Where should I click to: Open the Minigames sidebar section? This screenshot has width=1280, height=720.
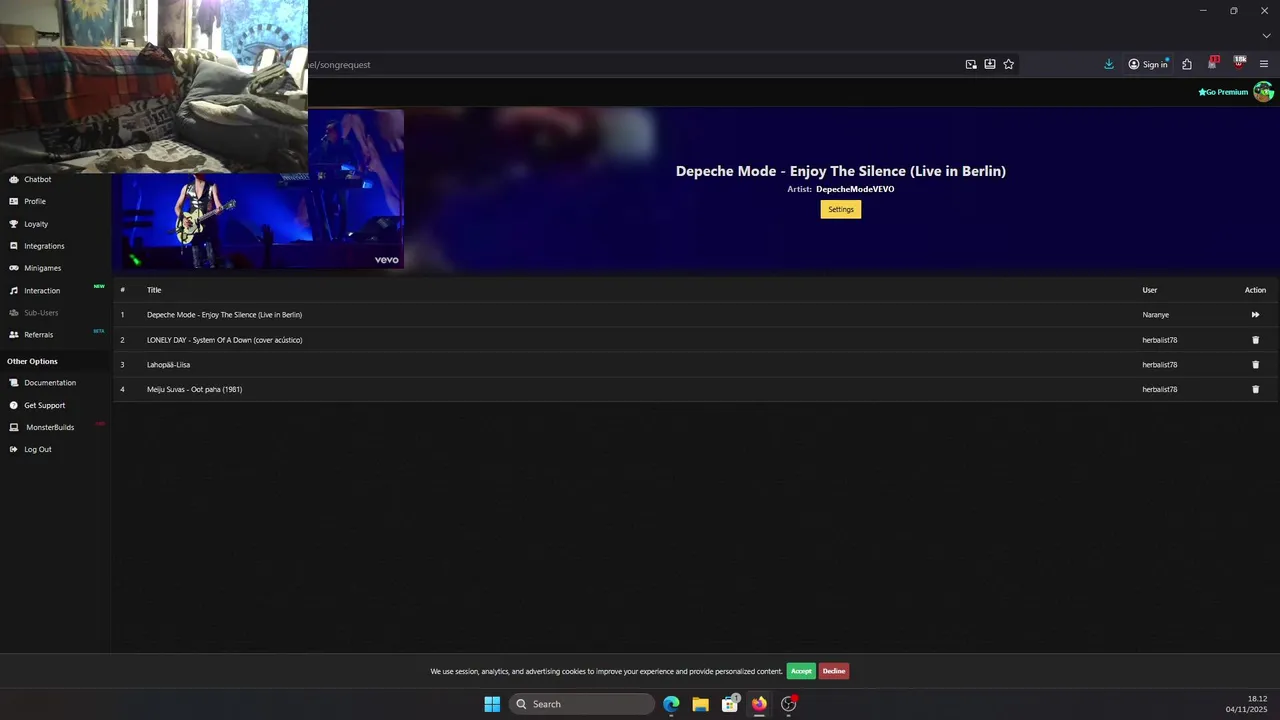(42, 268)
